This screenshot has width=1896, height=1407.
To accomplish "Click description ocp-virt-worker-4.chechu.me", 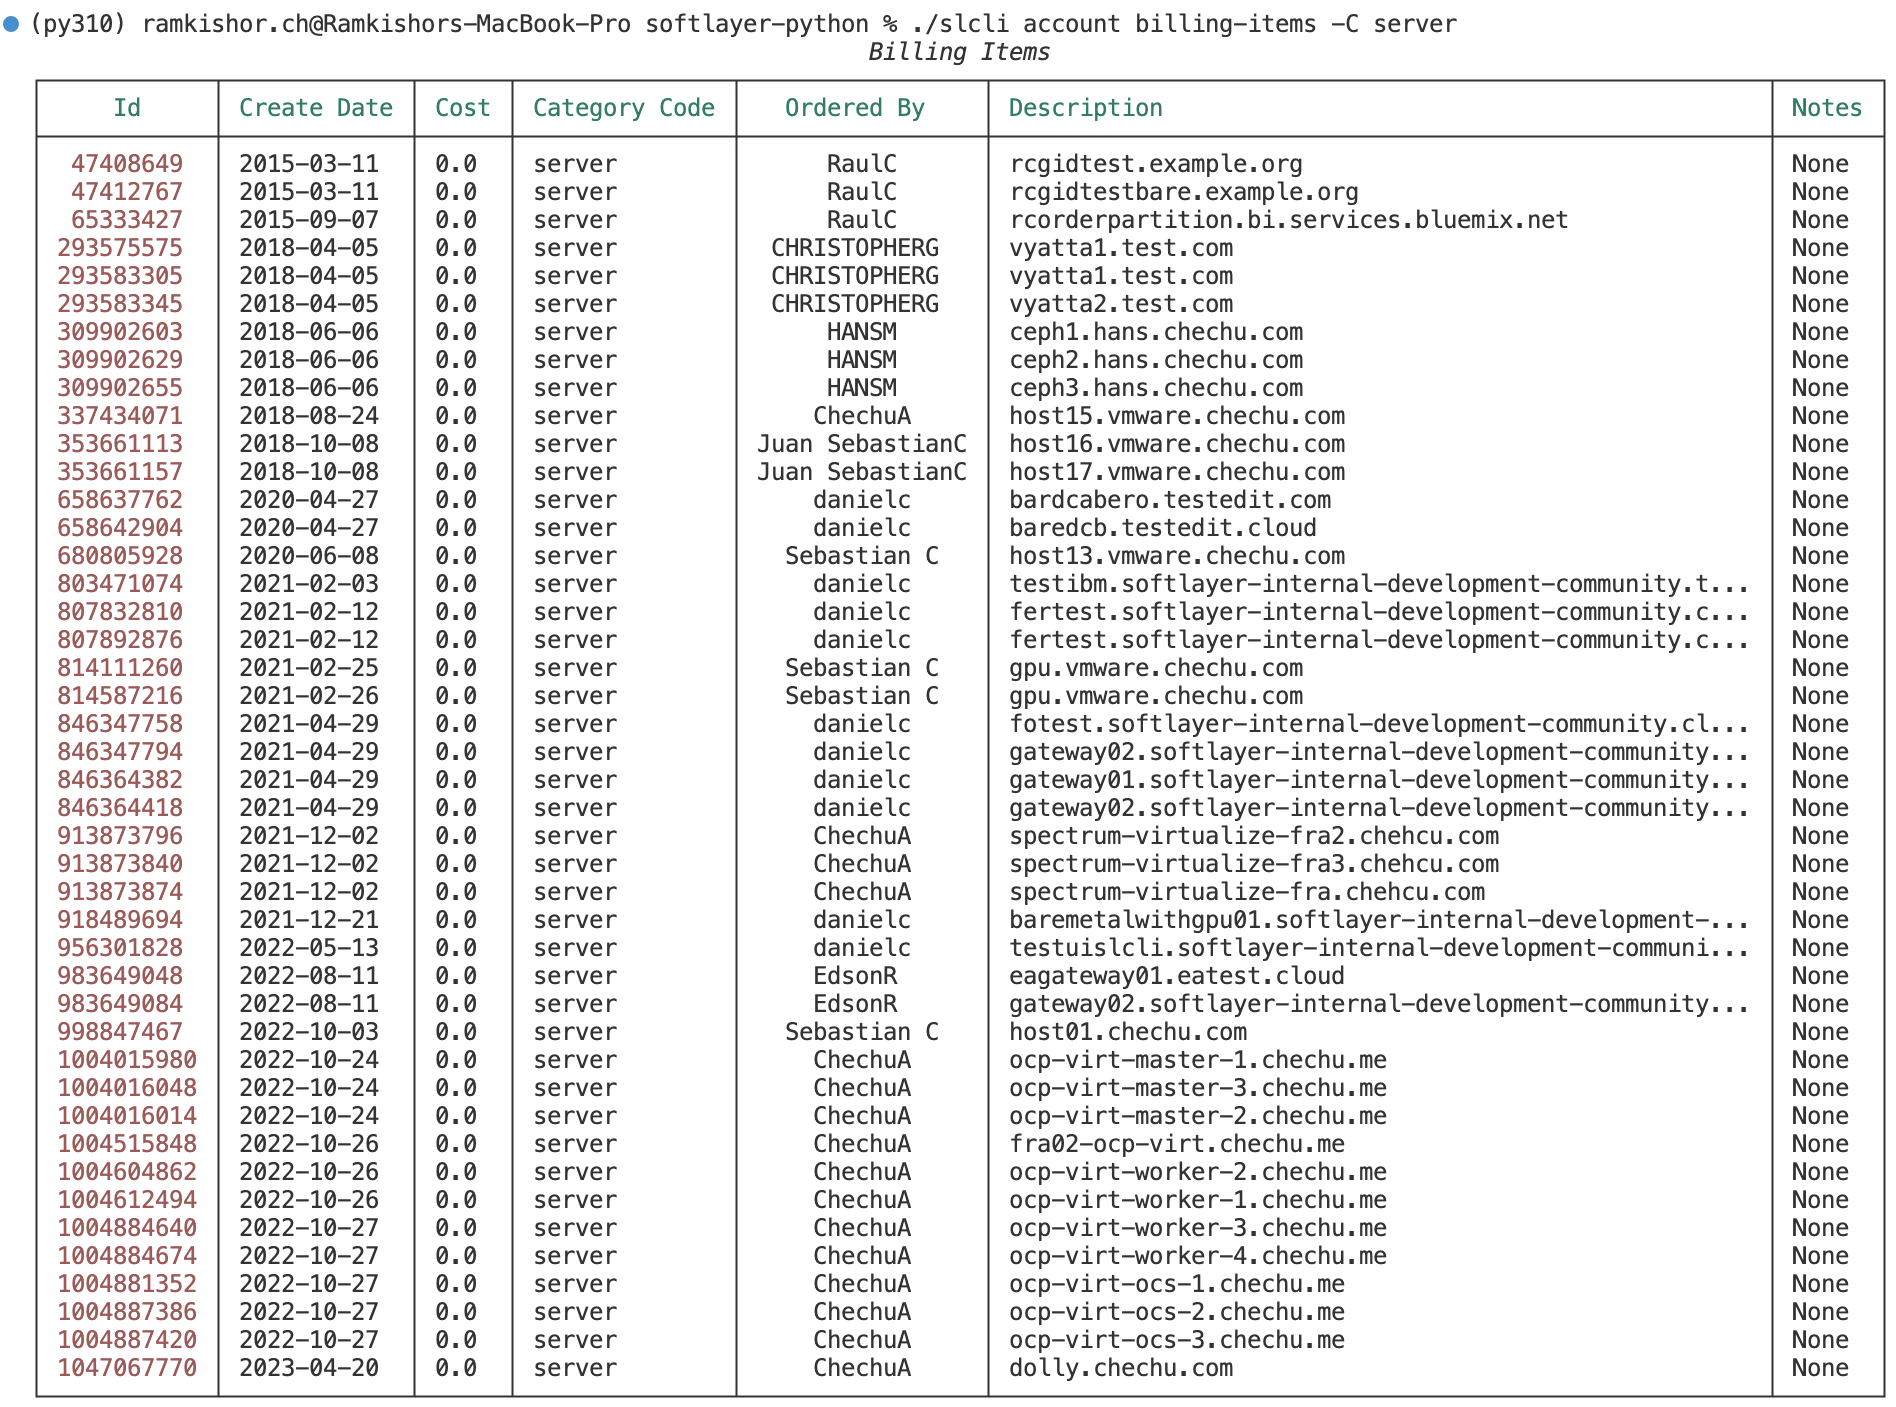I will tap(1198, 1256).
